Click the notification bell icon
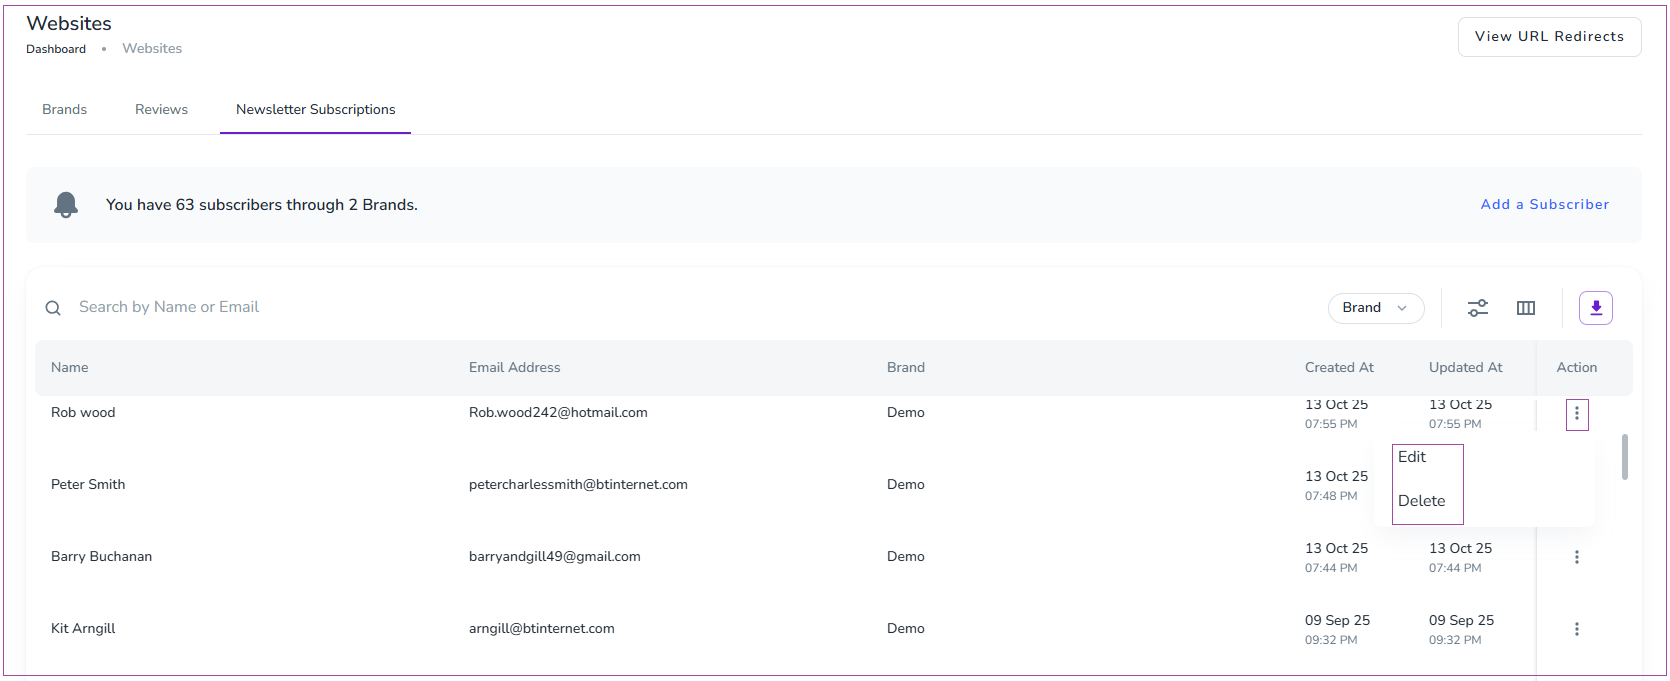Image resolution: width=1670 pixels, height=681 pixels. coord(66,205)
